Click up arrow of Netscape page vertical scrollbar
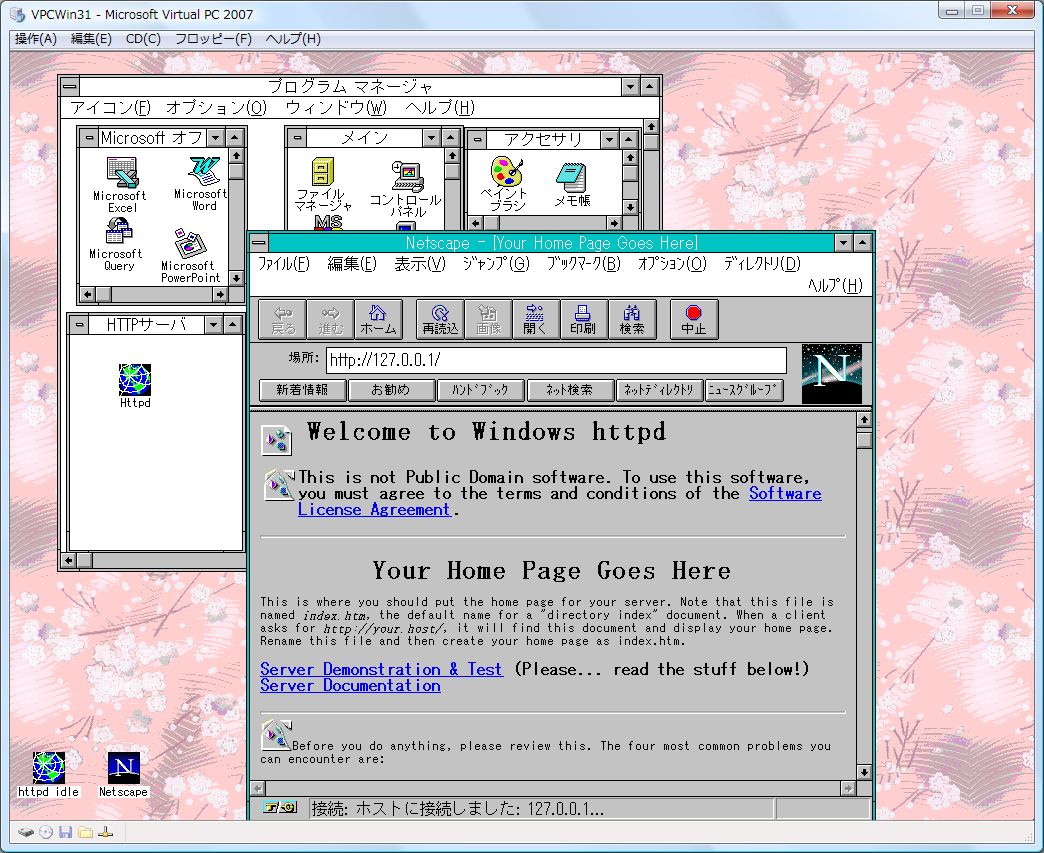 tap(864, 420)
